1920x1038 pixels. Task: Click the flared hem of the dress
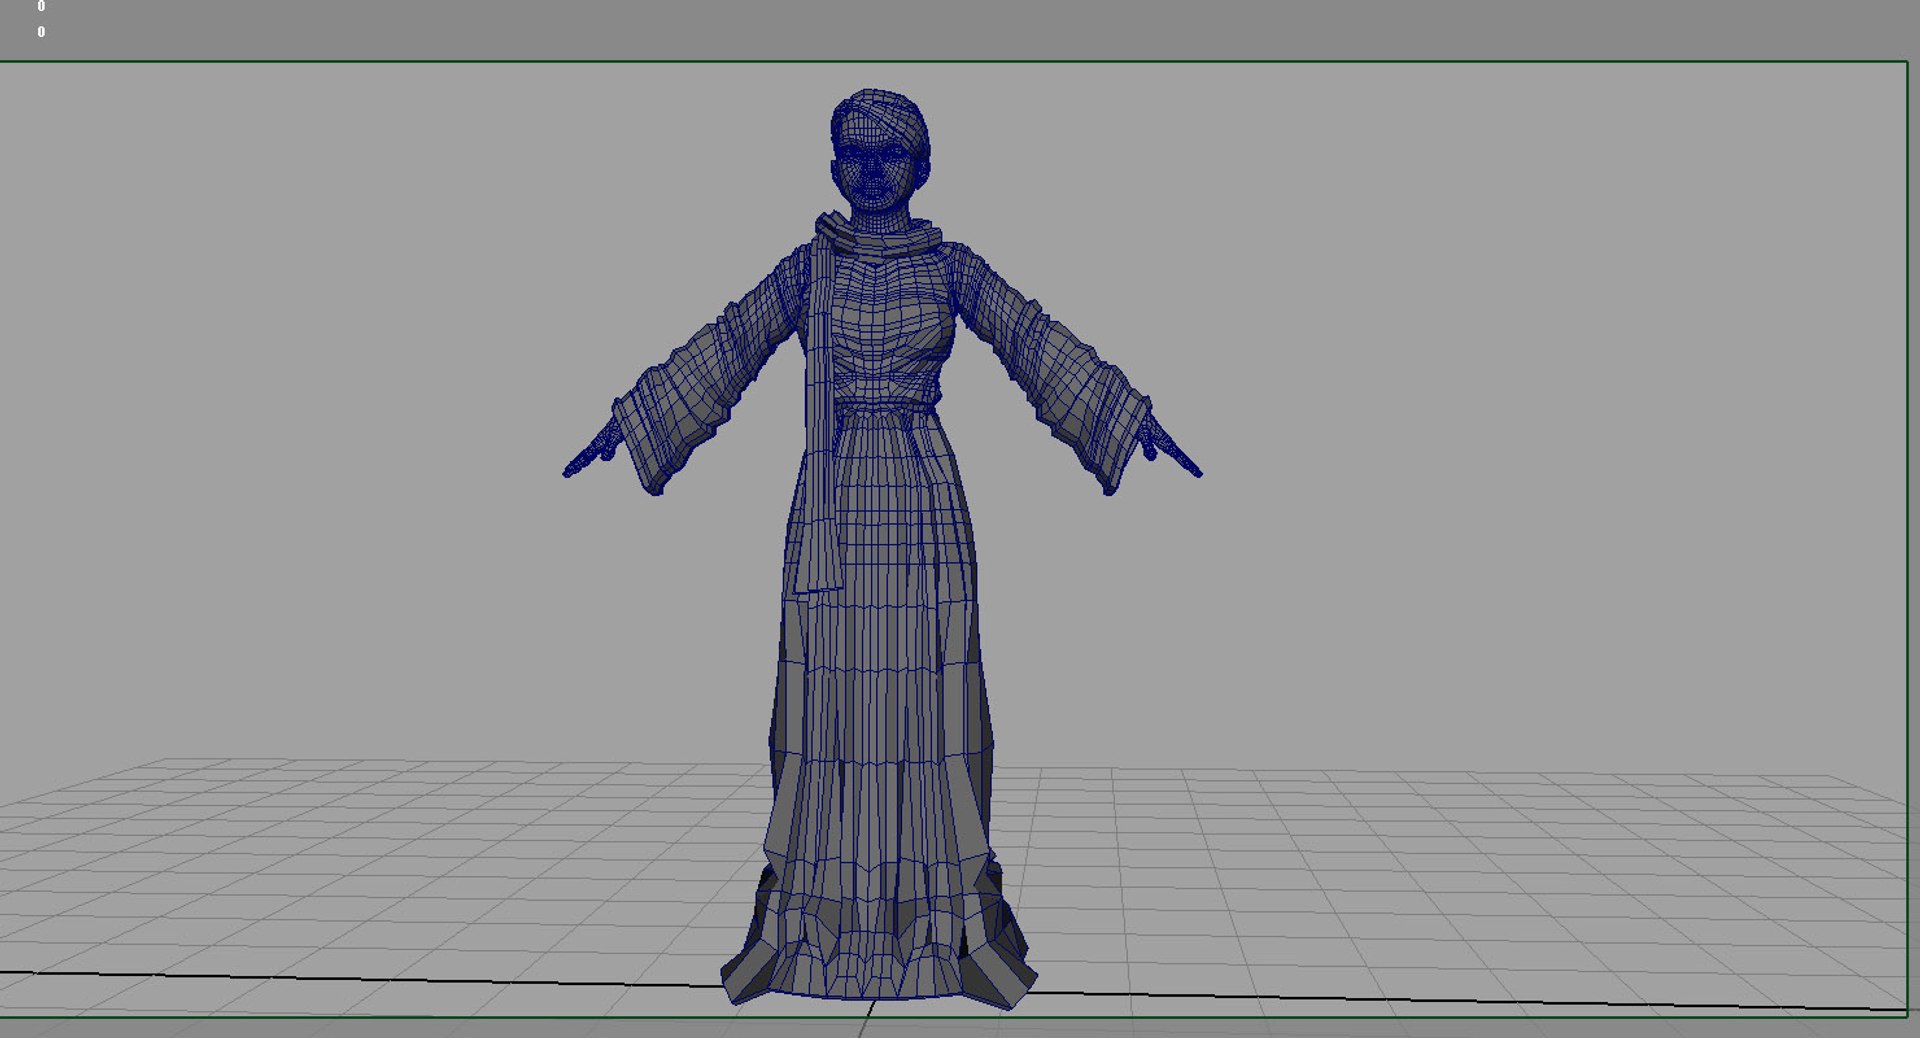click(x=878, y=935)
